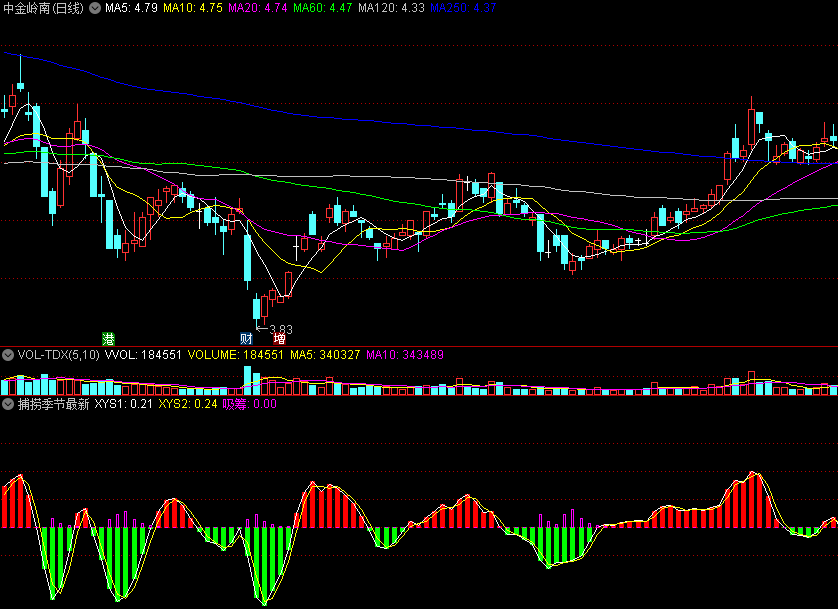This screenshot has width=838, height=609.
Task: Click the 3.83 lowest price label
Action: (x=281, y=330)
